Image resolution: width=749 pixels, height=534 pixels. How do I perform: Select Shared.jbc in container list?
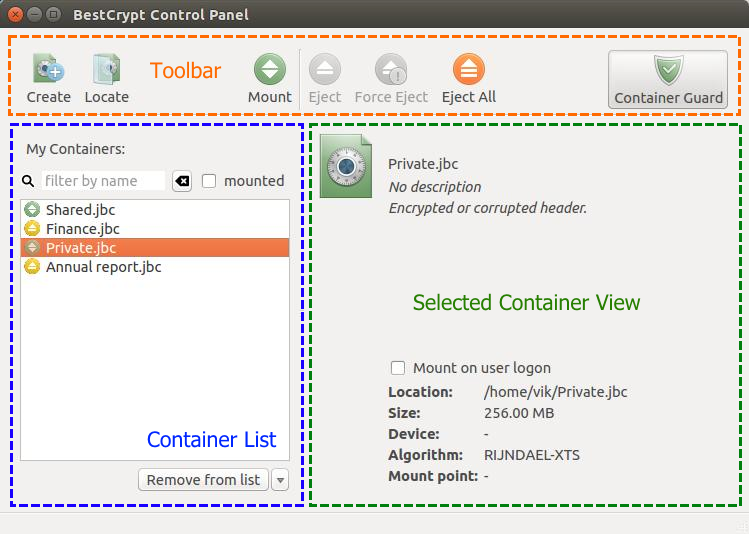[155, 210]
